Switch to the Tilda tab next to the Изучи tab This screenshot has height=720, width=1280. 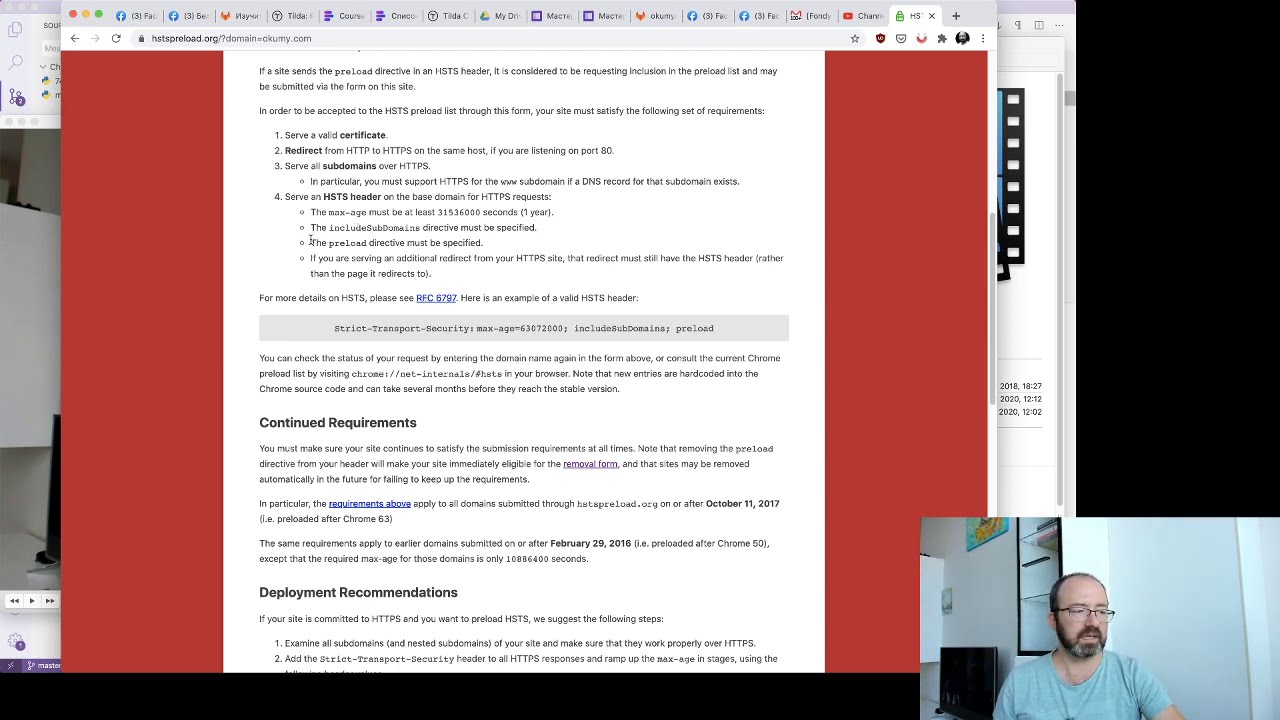point(291,16)
